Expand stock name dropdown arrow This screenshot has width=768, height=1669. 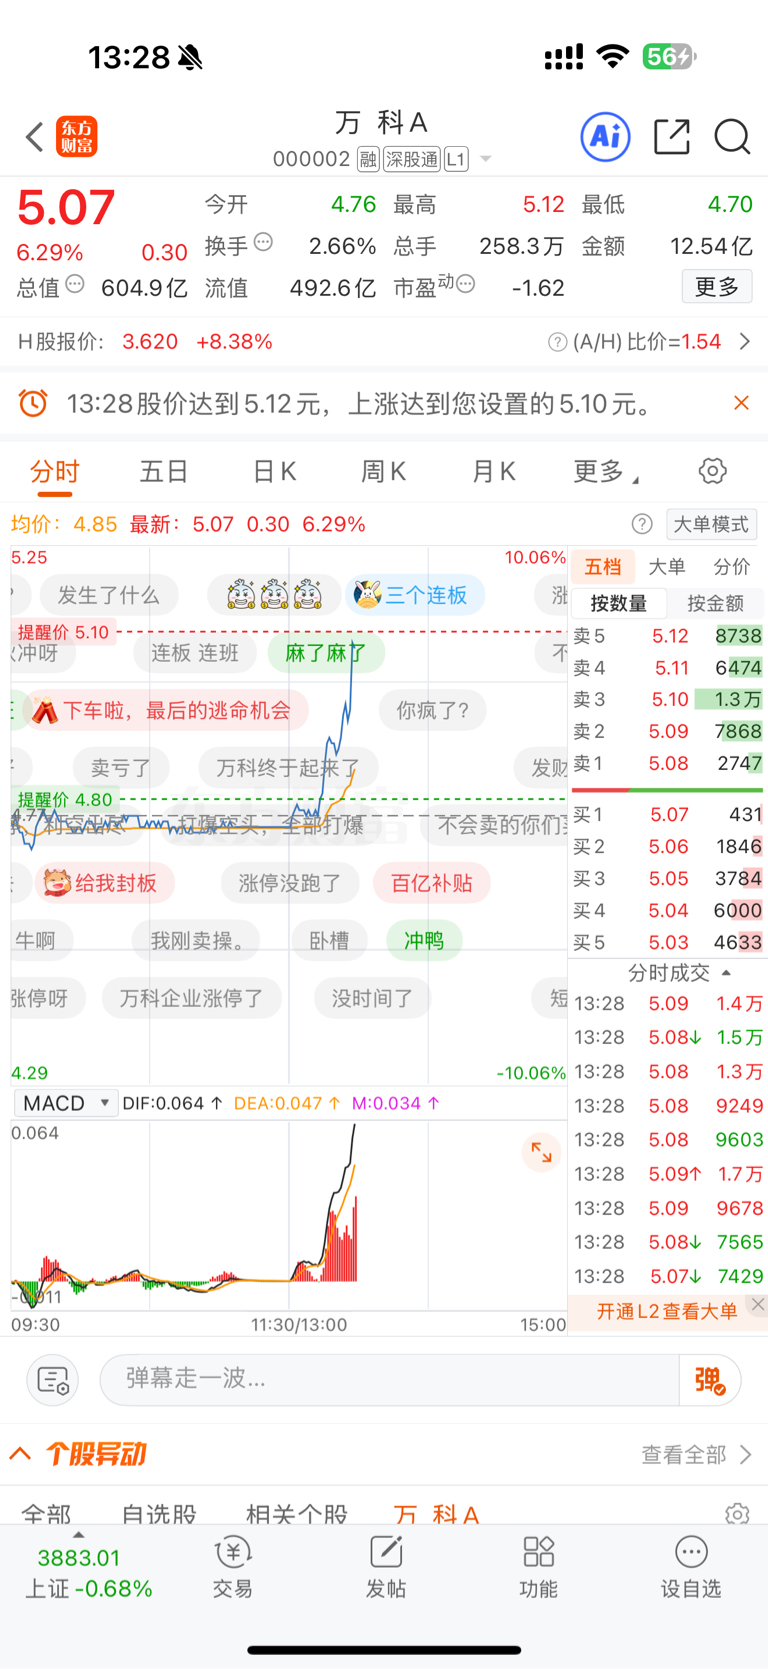point(486,160)
